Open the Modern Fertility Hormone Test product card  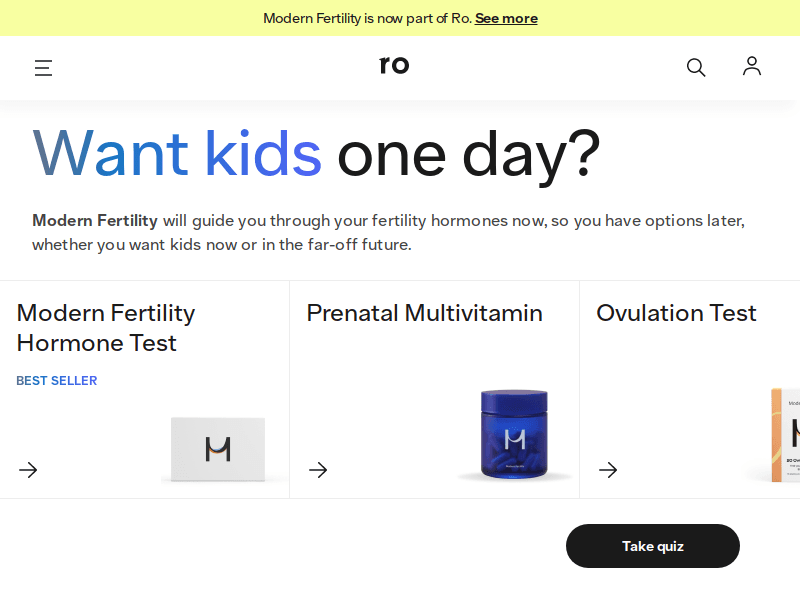point(145,390)
